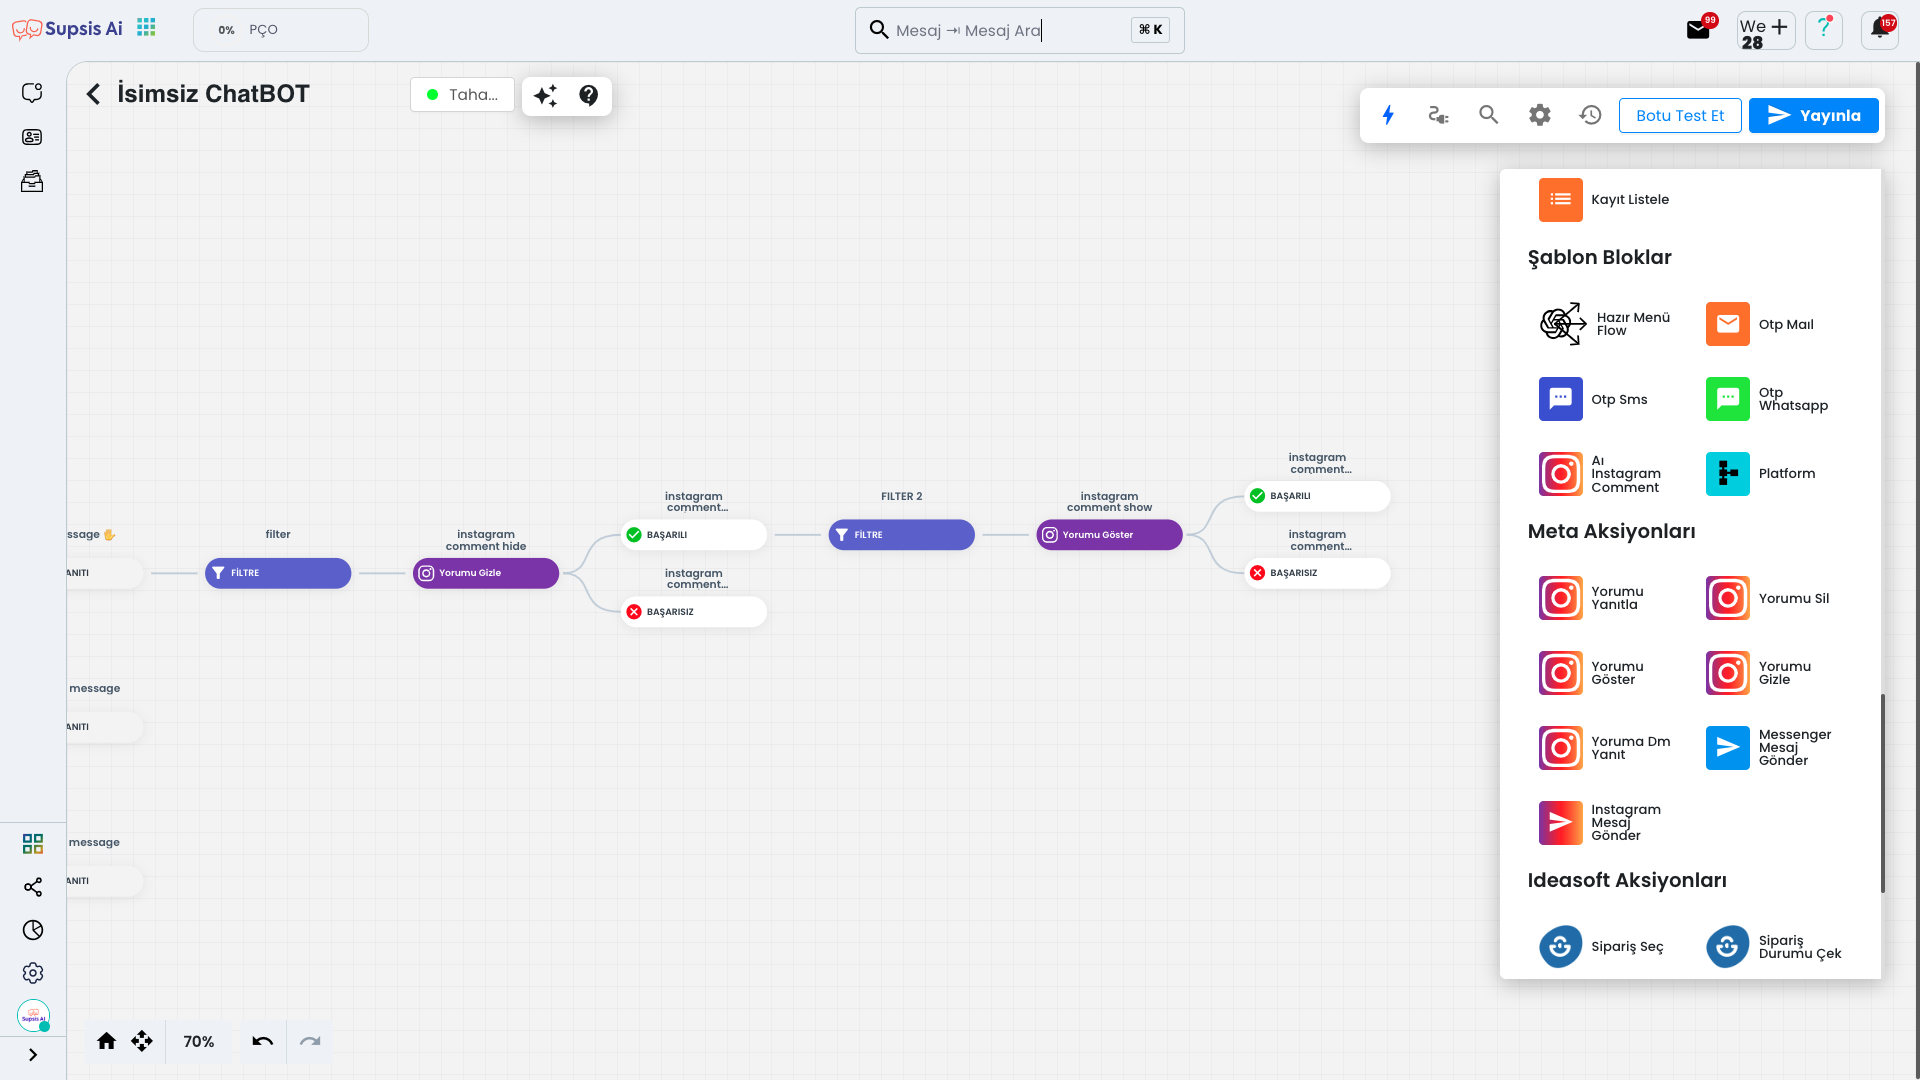The image size is (1920, 1080).
Task: Open the notifications bell icon
Action: 1880,29
